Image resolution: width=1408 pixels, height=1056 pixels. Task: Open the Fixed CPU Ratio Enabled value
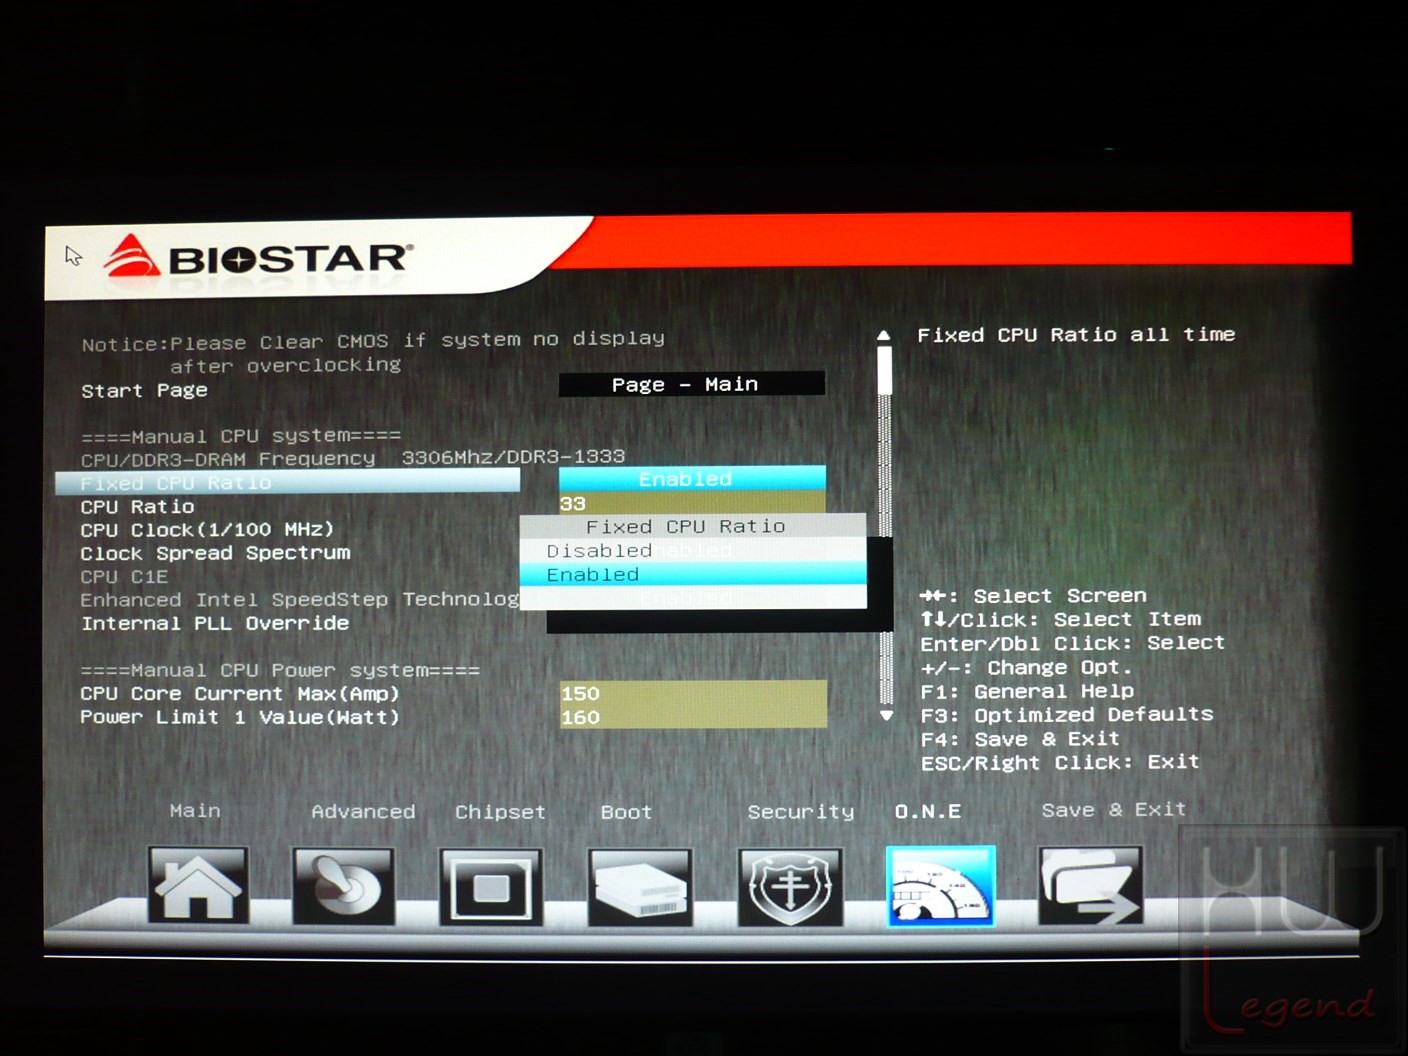point(692,479)
